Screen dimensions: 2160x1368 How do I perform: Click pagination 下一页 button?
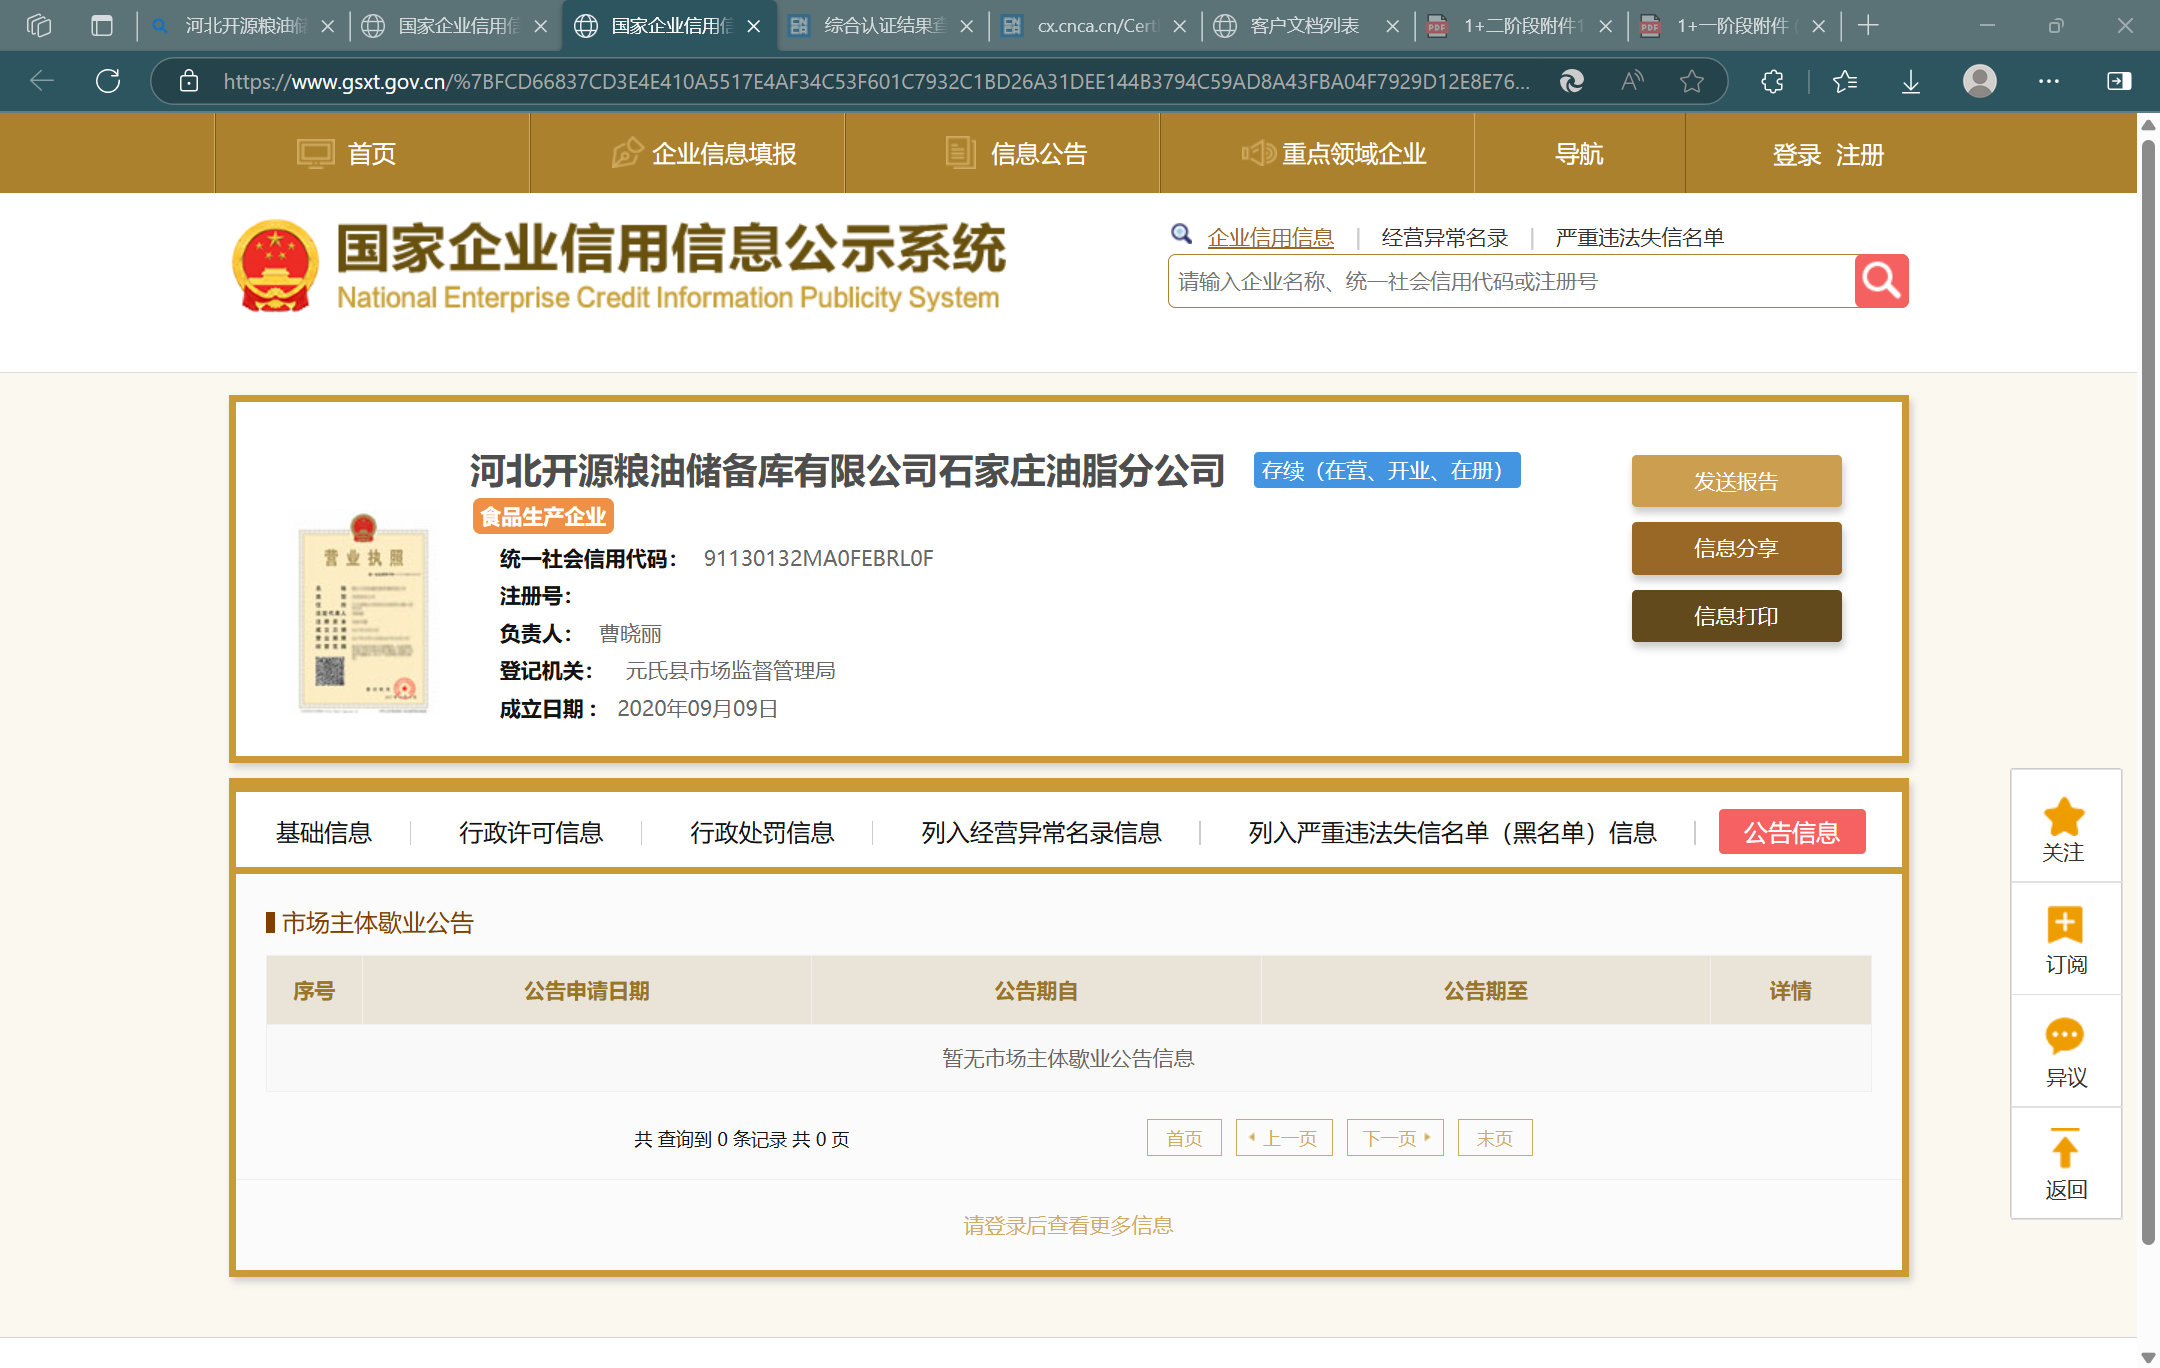[x=1395, y=1138]
